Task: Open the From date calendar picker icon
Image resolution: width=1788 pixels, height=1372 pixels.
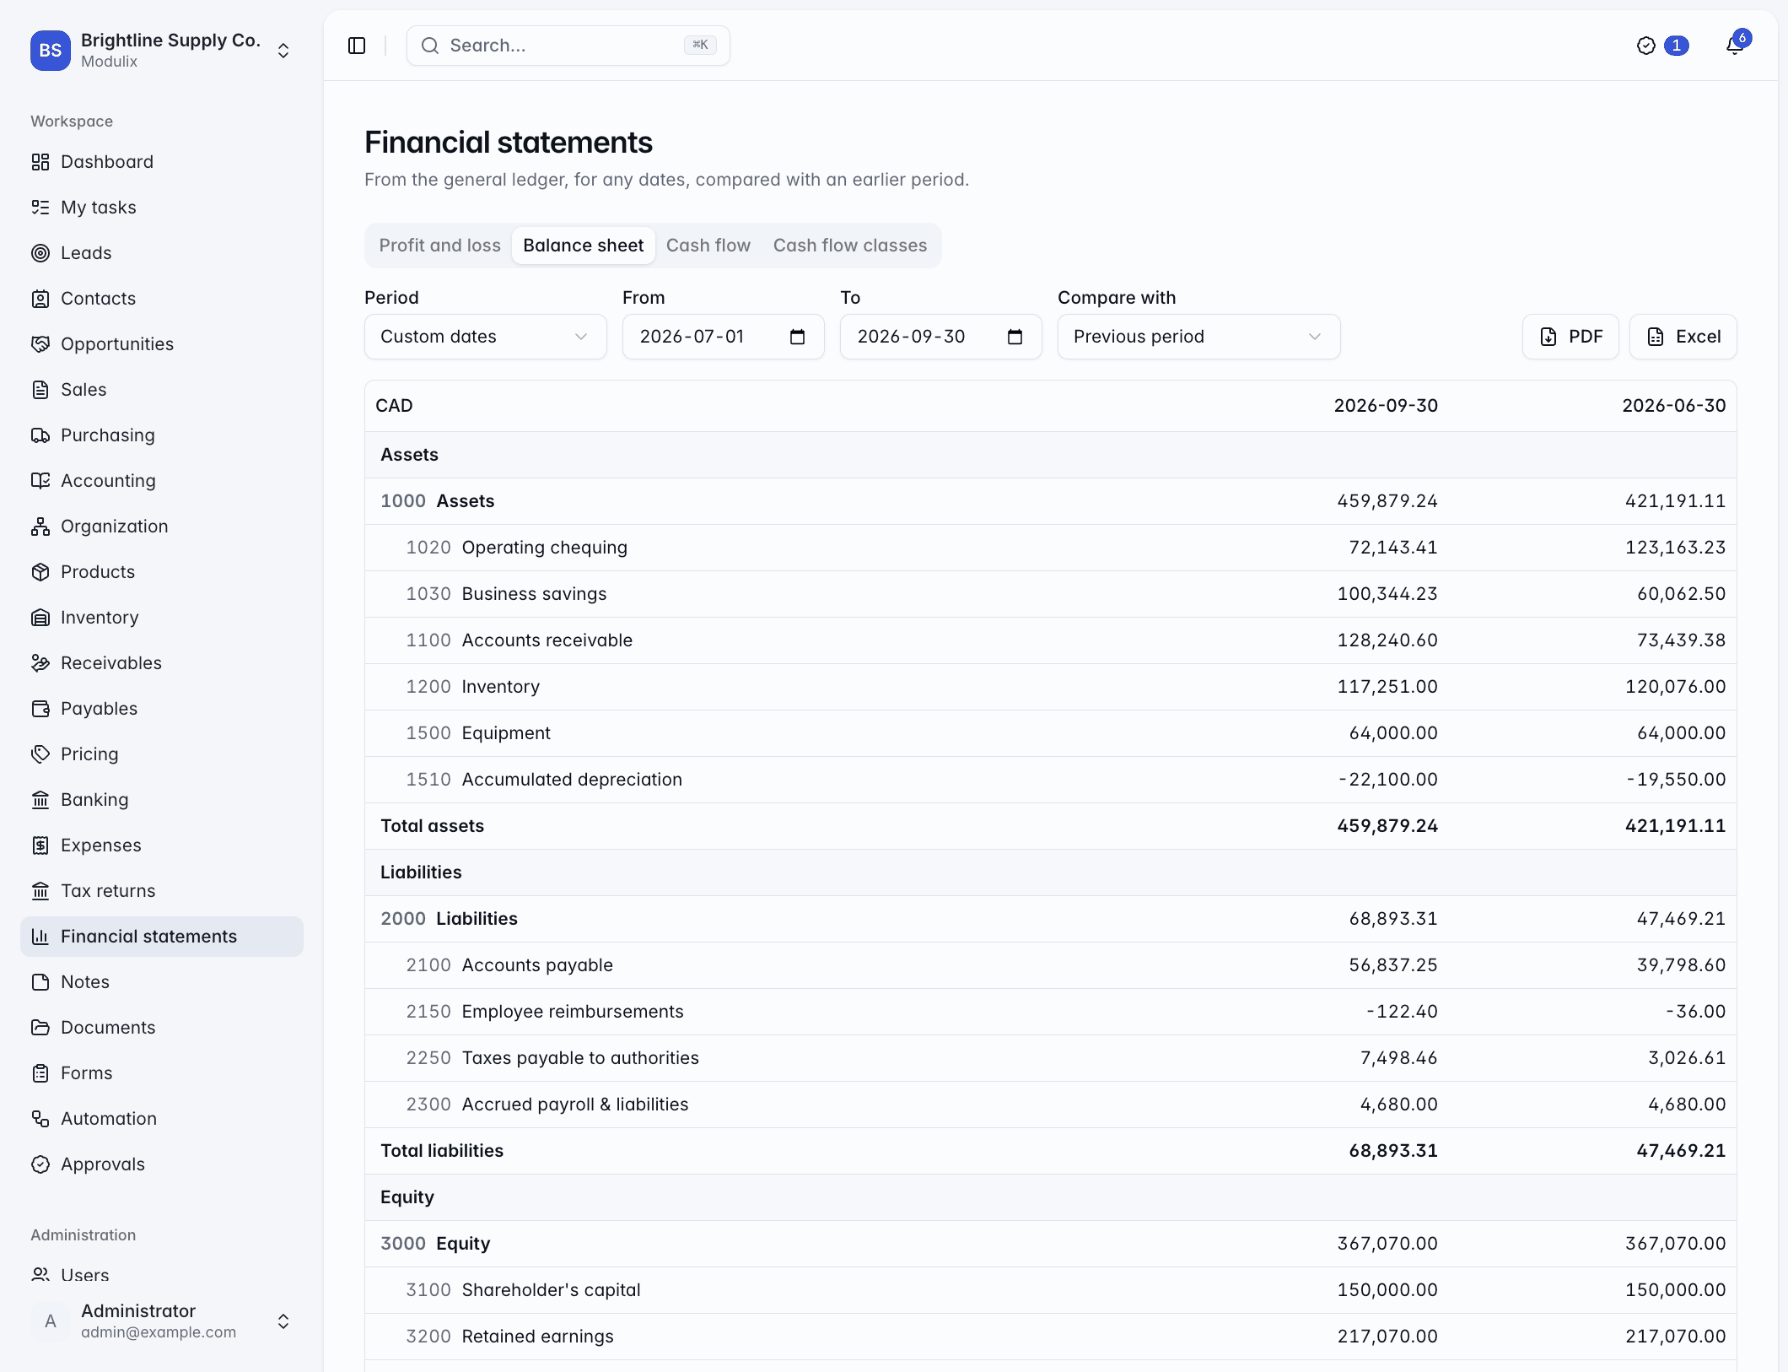Action: click(x=797, y=337)
